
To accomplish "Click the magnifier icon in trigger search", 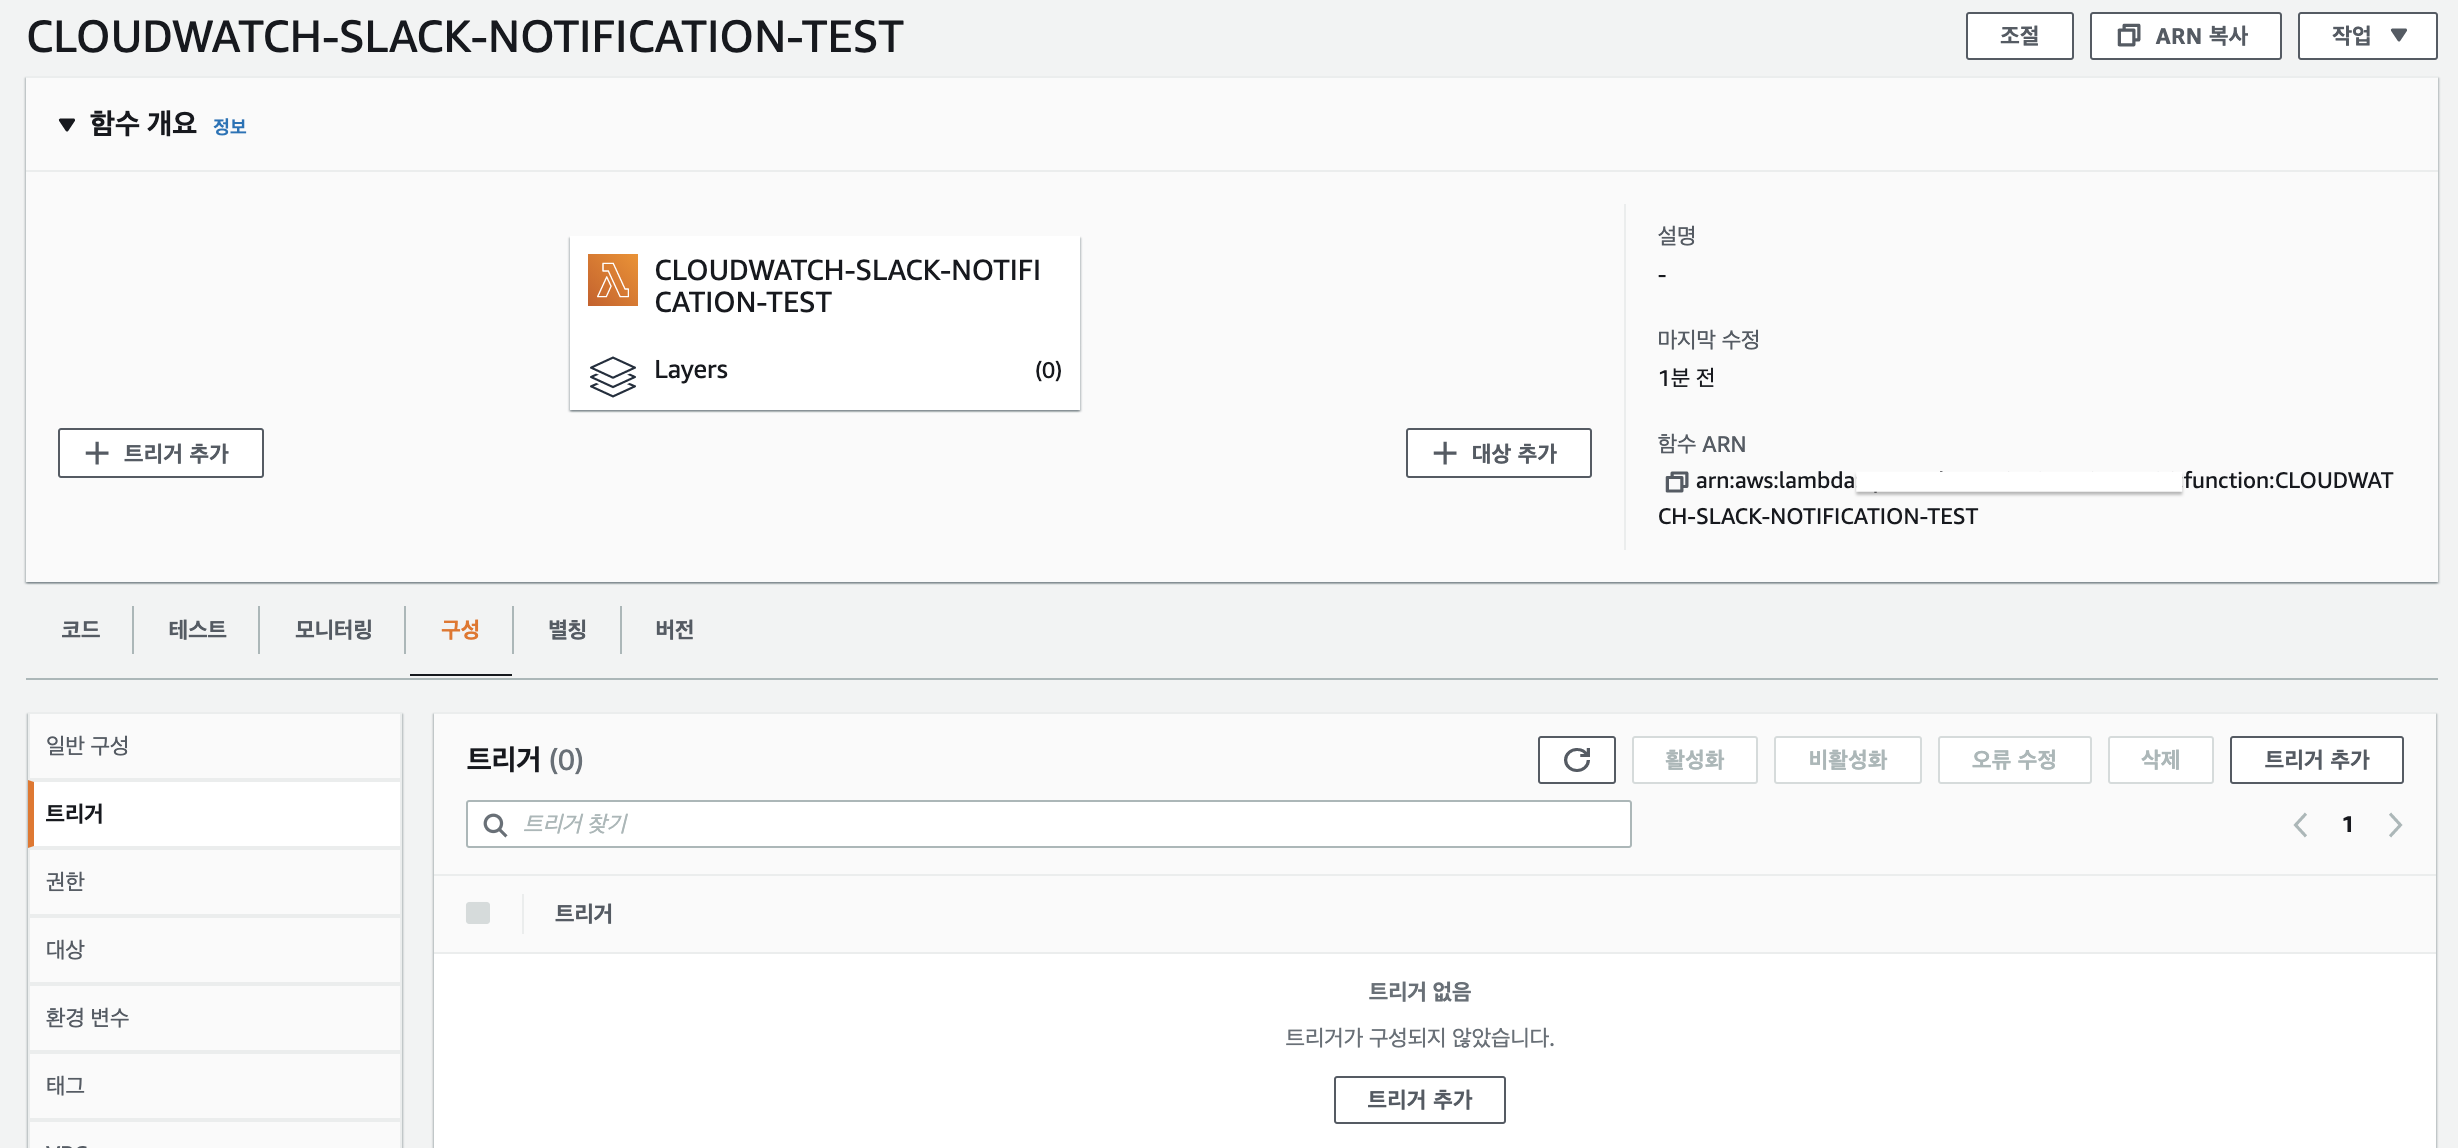I will (x=495, y=825).
